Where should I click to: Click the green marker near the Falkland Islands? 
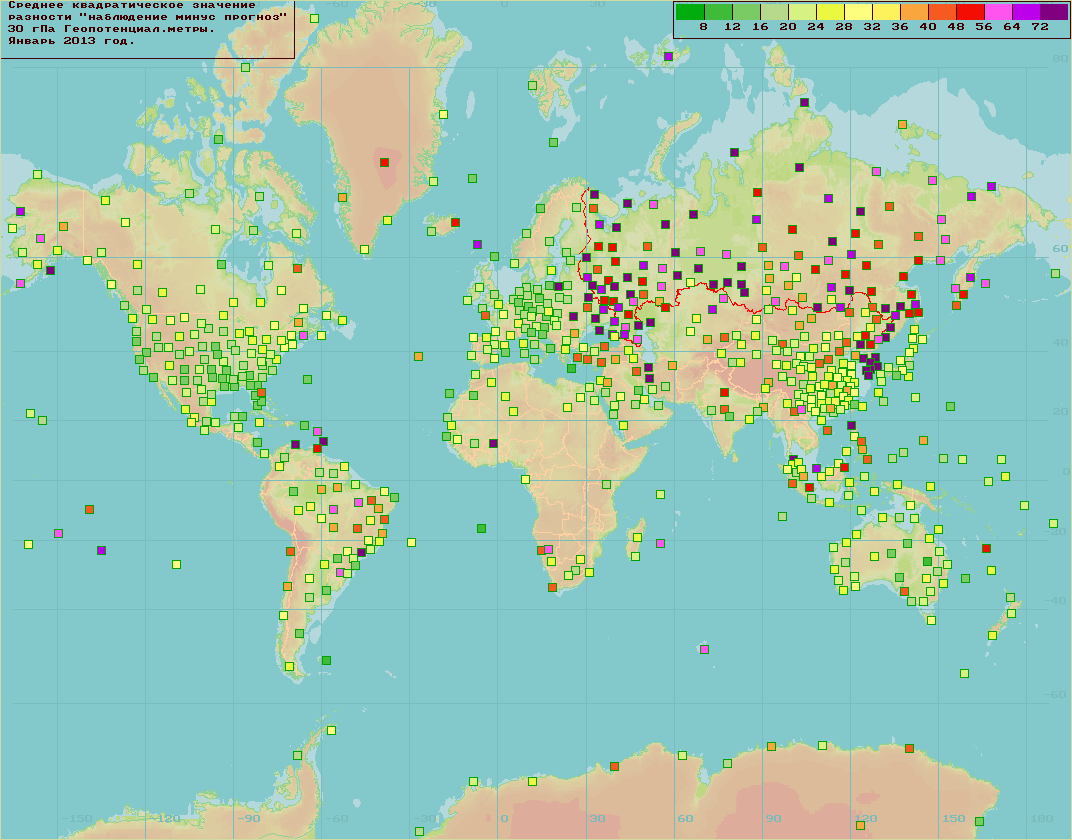click(326, 660)
